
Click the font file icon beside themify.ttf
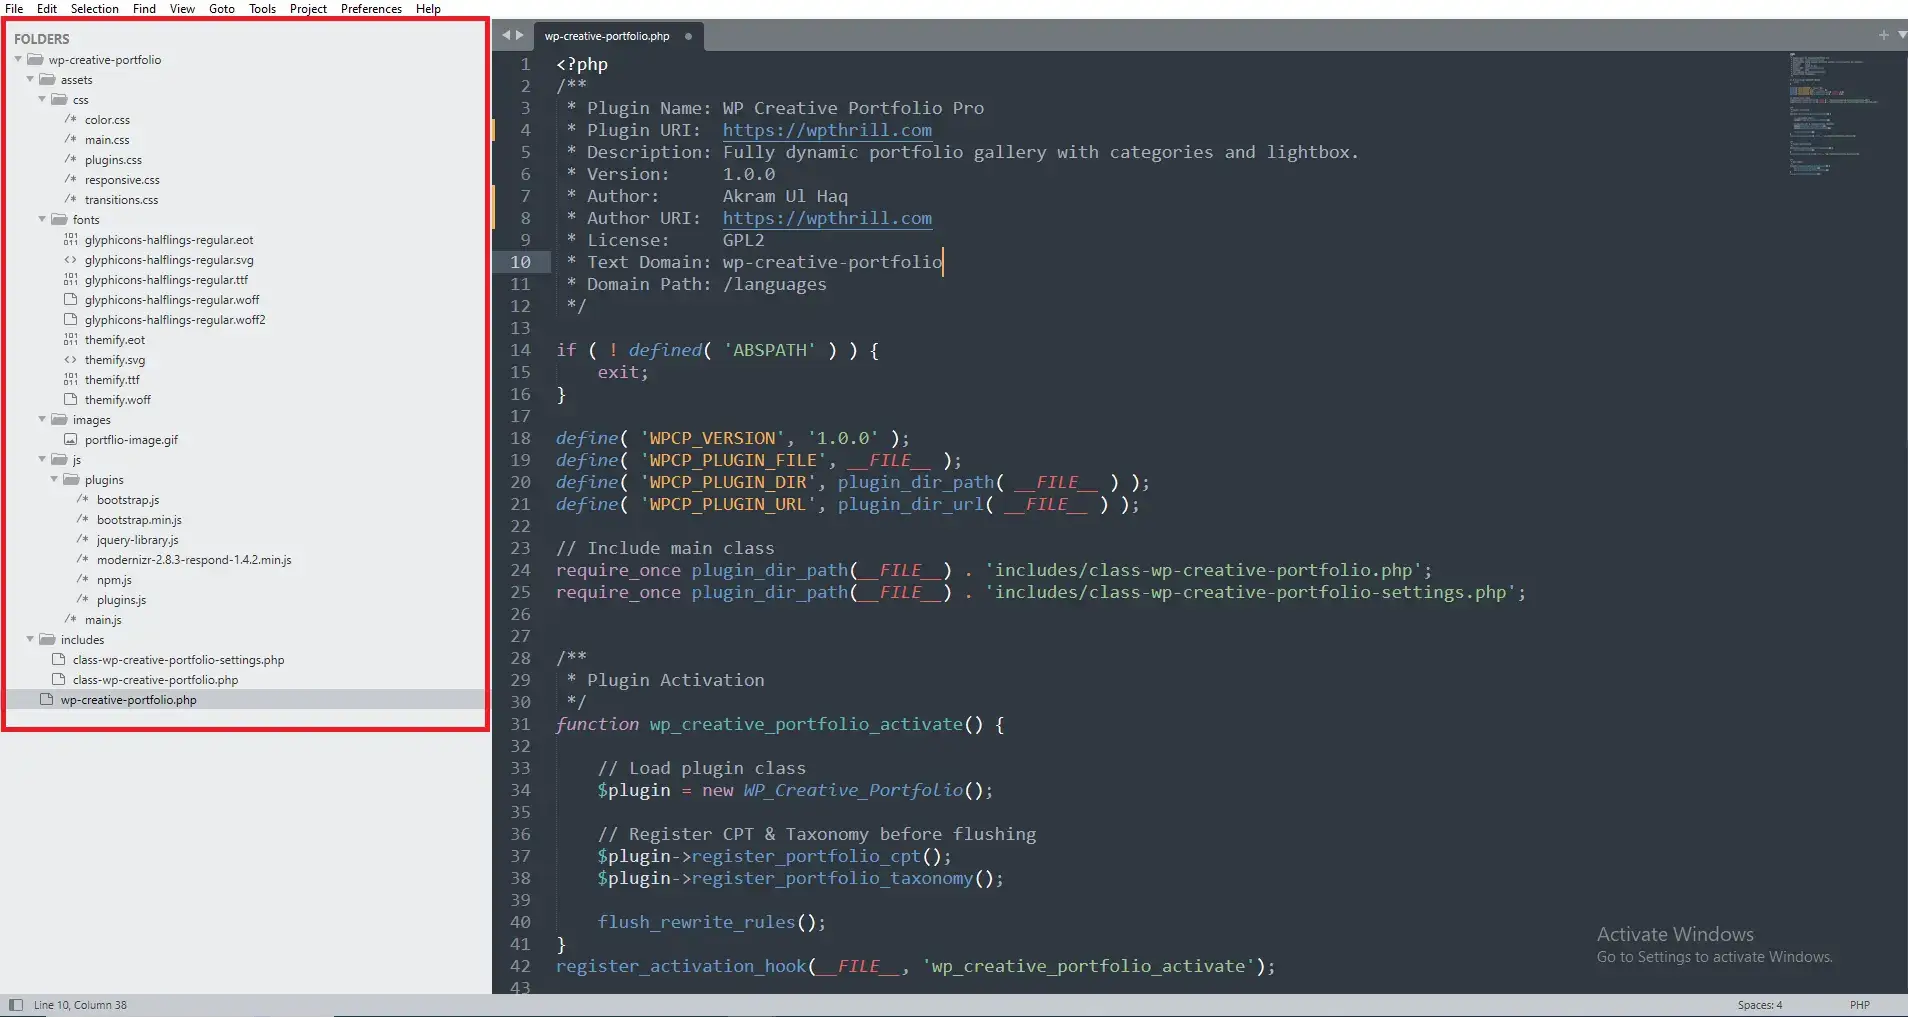coord(71,379)
